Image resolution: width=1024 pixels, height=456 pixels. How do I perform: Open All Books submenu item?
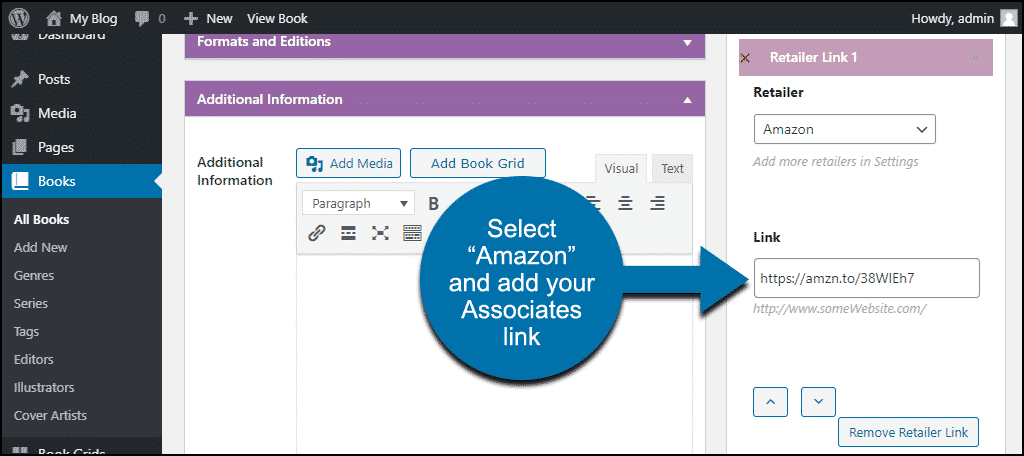click(x=41, y=220)
